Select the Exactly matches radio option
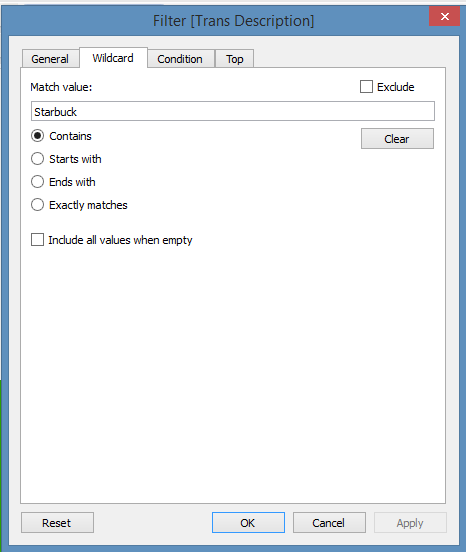466x552 pixels. click(x=38, y=205)
